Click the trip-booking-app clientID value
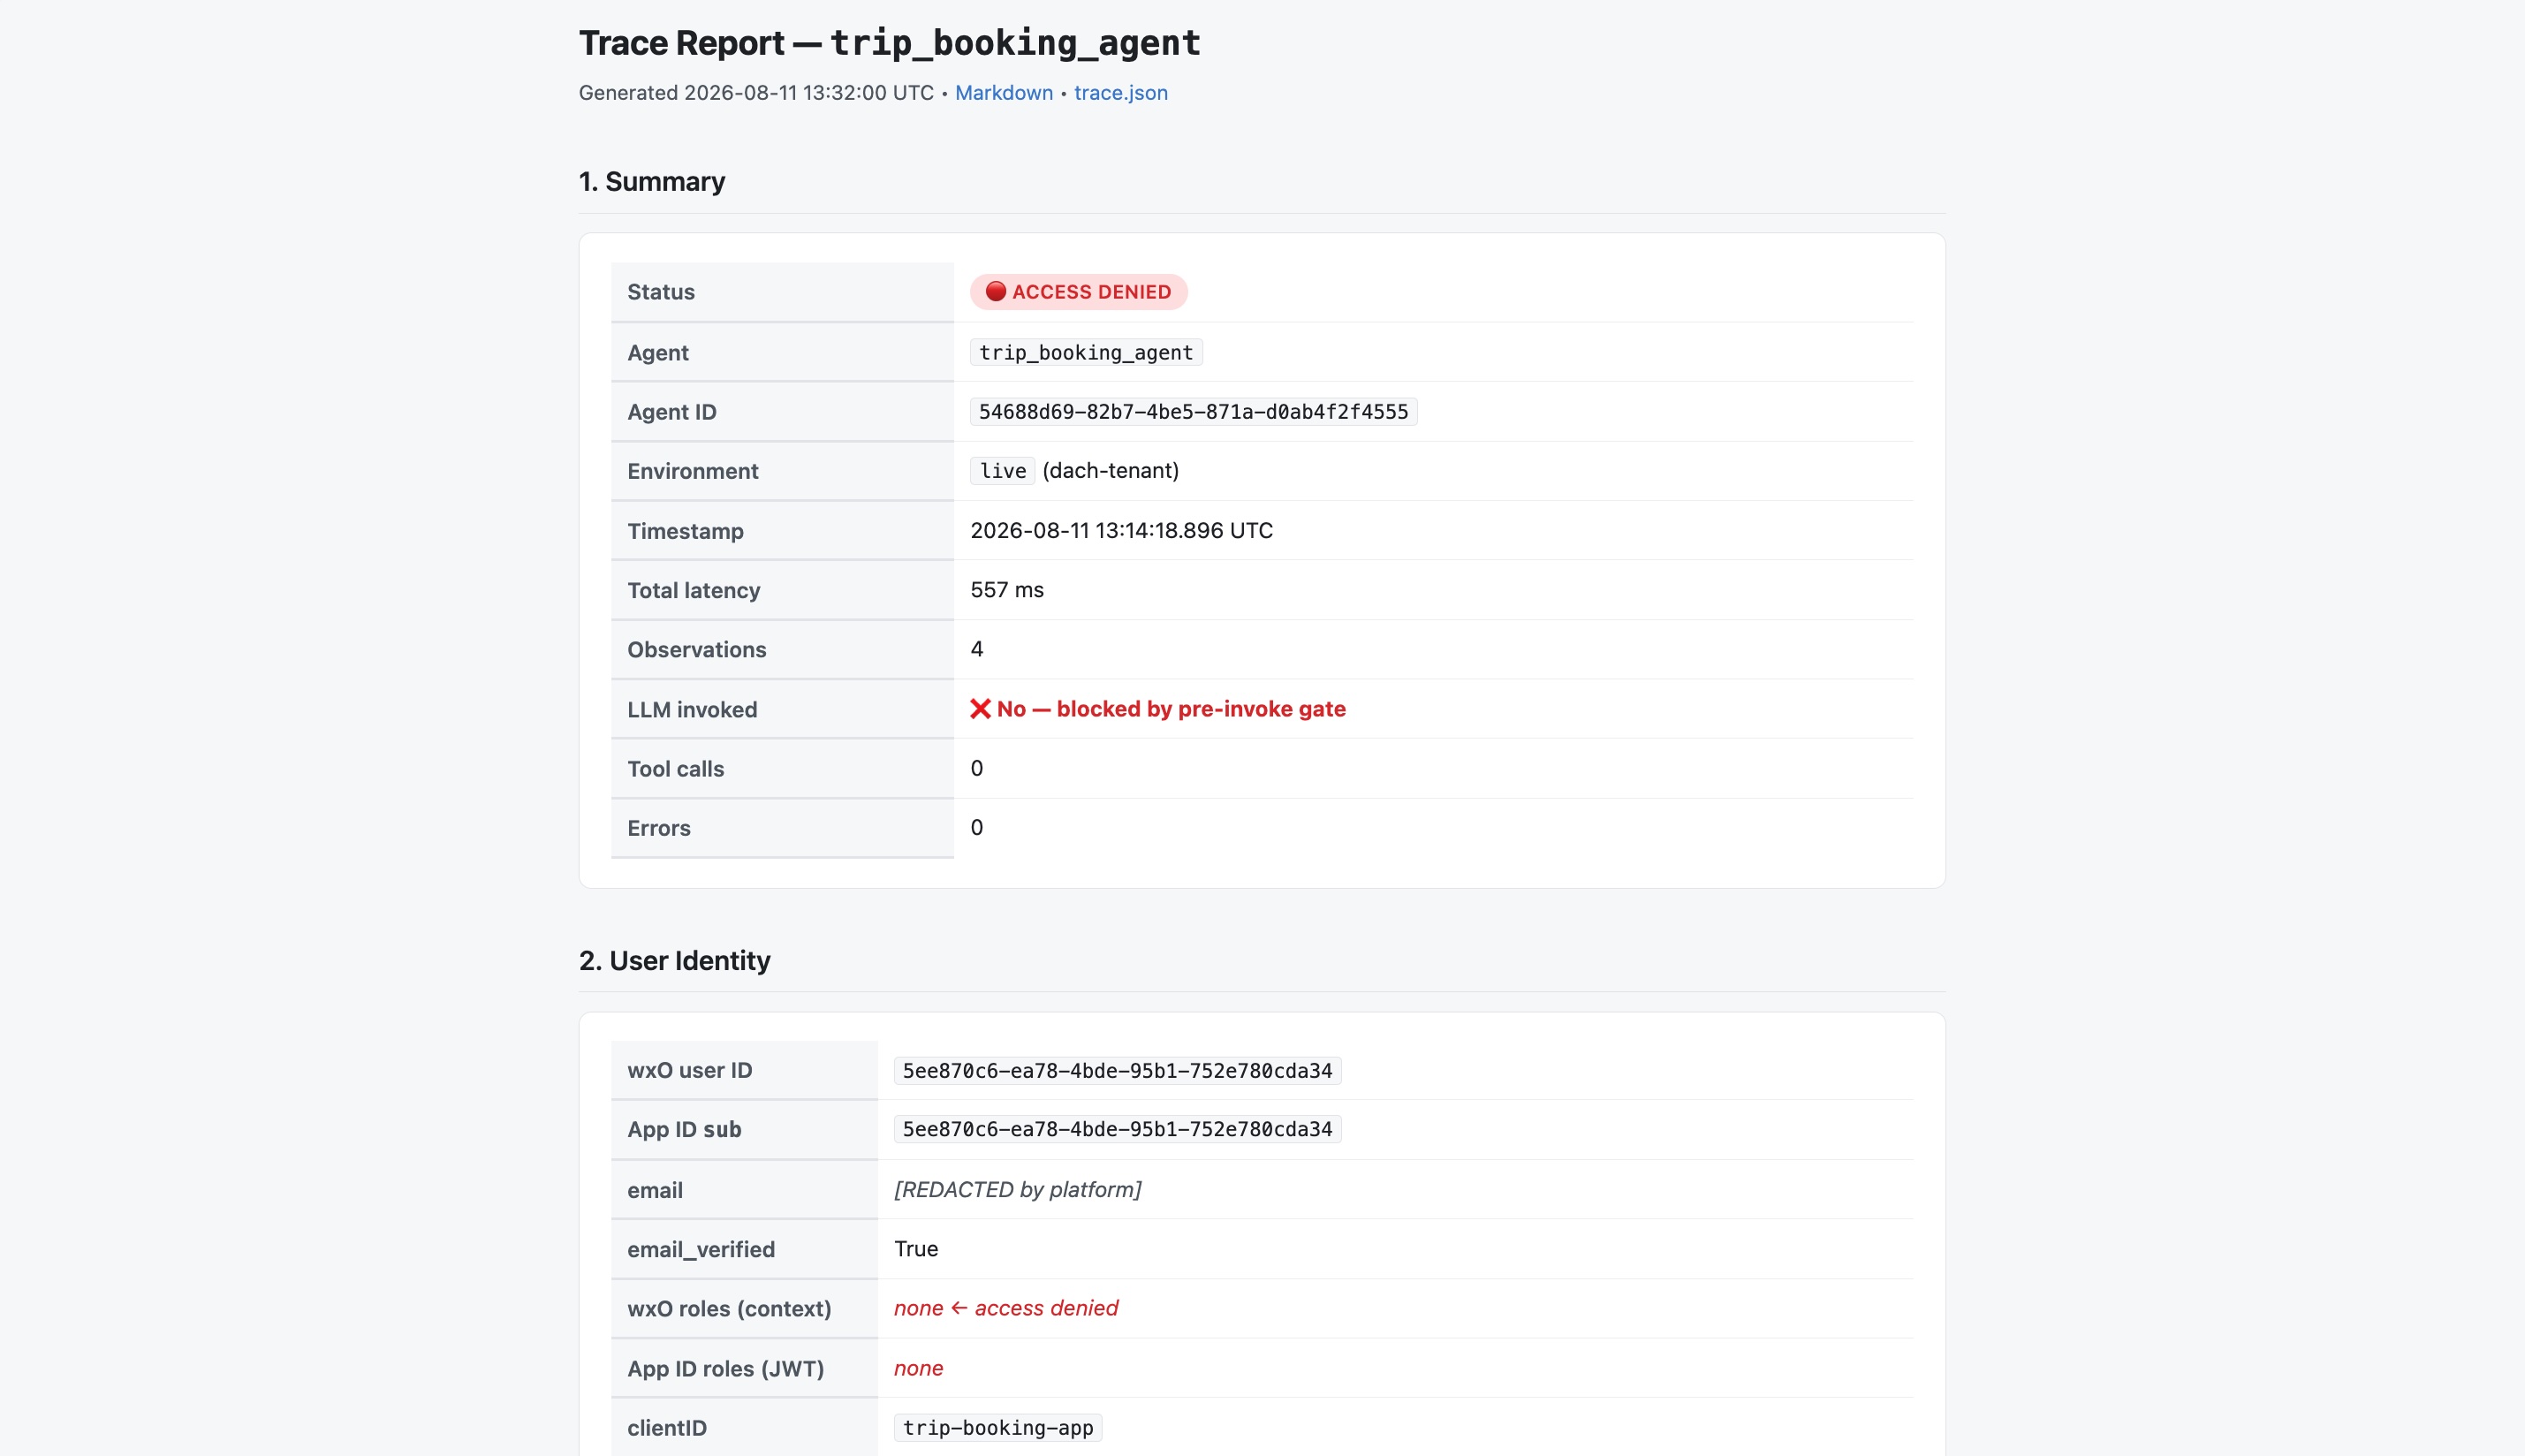2525x1456 pixels. (x=998, y=1427)
